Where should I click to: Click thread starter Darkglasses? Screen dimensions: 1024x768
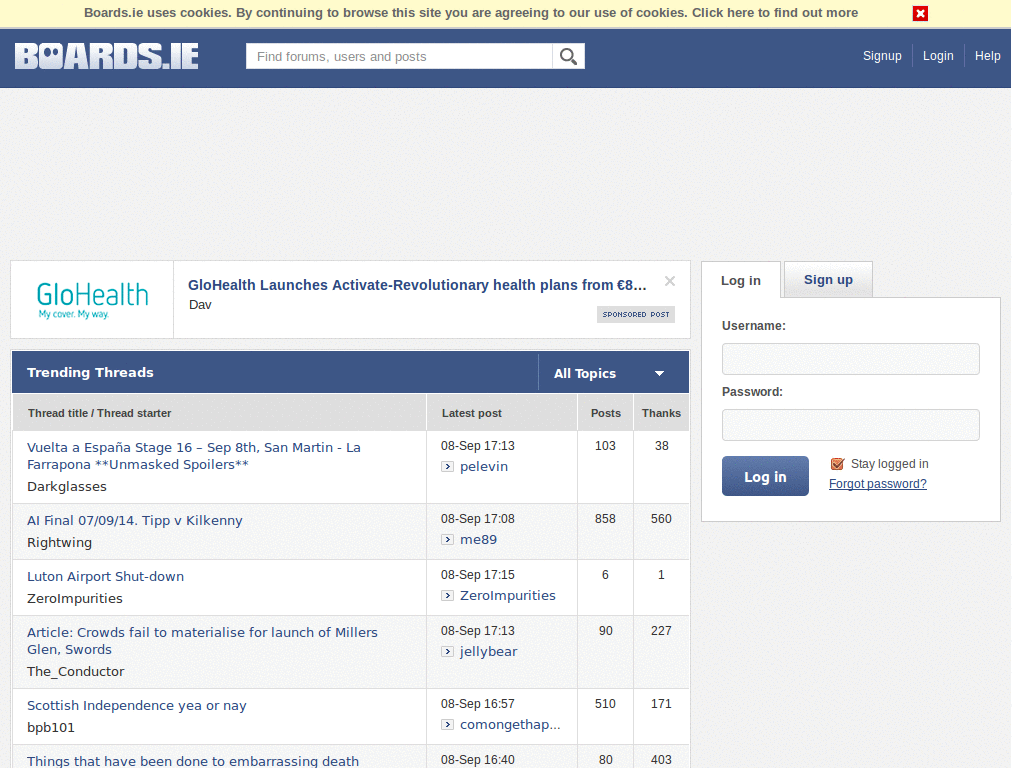pos(67,487)
